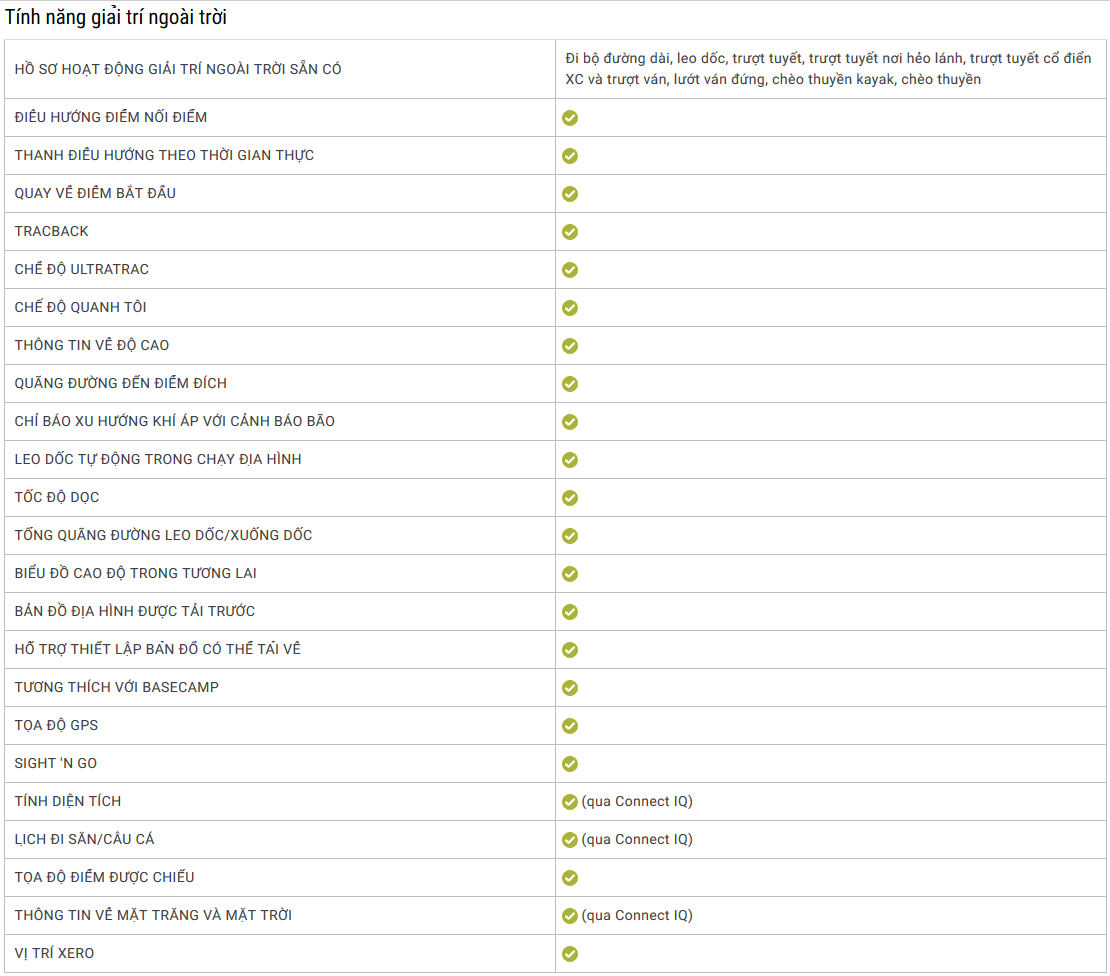Click the checkmark icon for TRACBACK

click(570, 232)
